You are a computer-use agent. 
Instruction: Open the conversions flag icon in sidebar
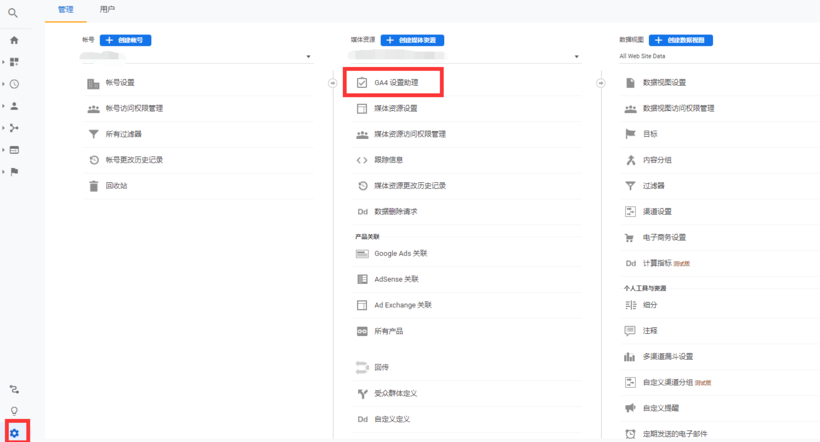[14, 172]
